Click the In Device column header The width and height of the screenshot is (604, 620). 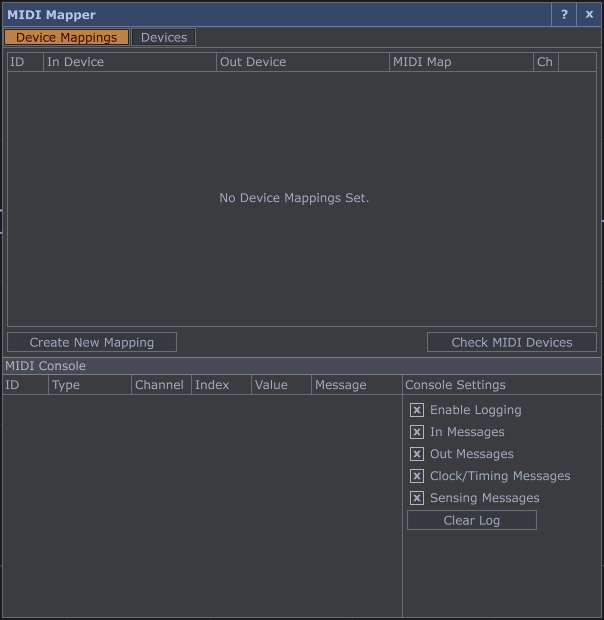[x=129, y=62]
